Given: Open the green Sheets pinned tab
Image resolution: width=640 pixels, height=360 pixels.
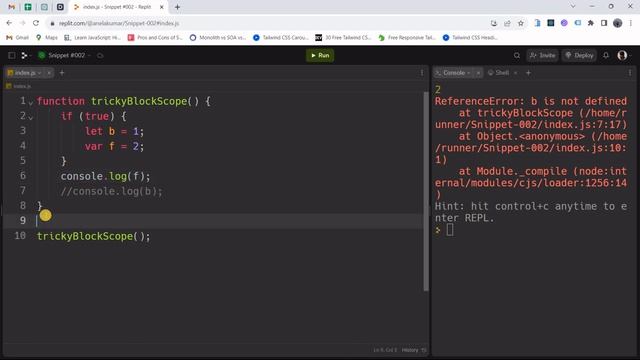Looking at the screenshot, I should coord(28,7).
